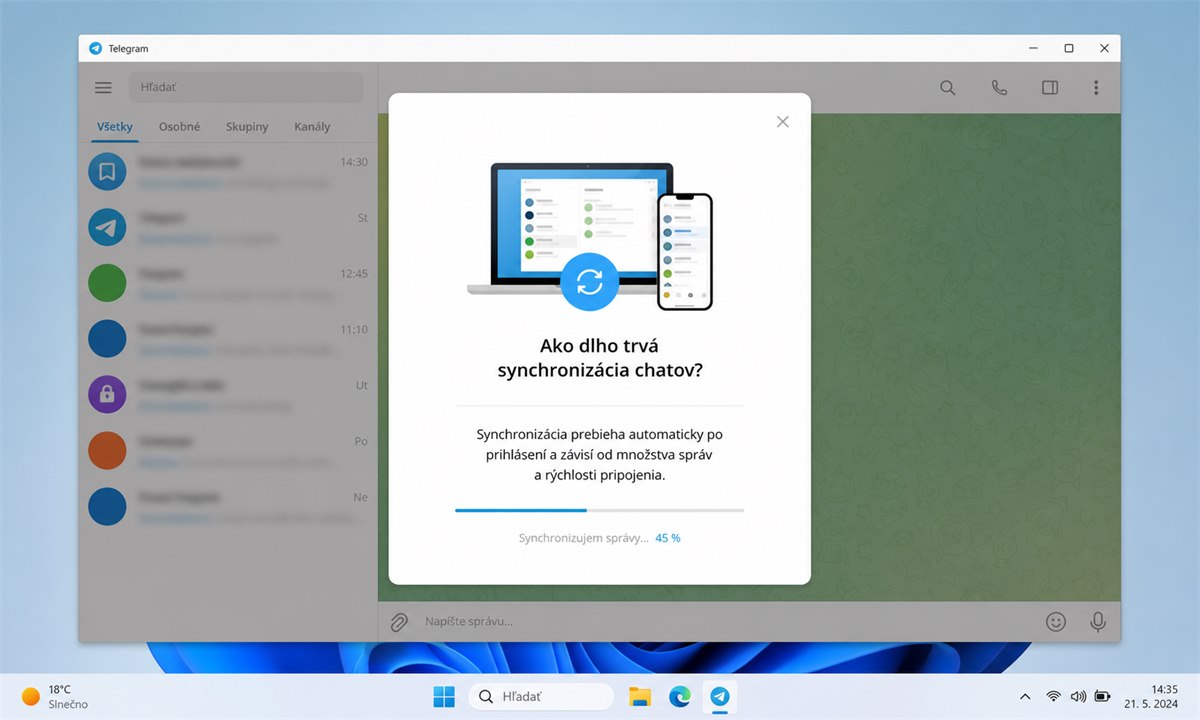This screenshot has width=1200, height=720.
Task: Click the blue sync refresh icon
Action: (x=590, y=282)
